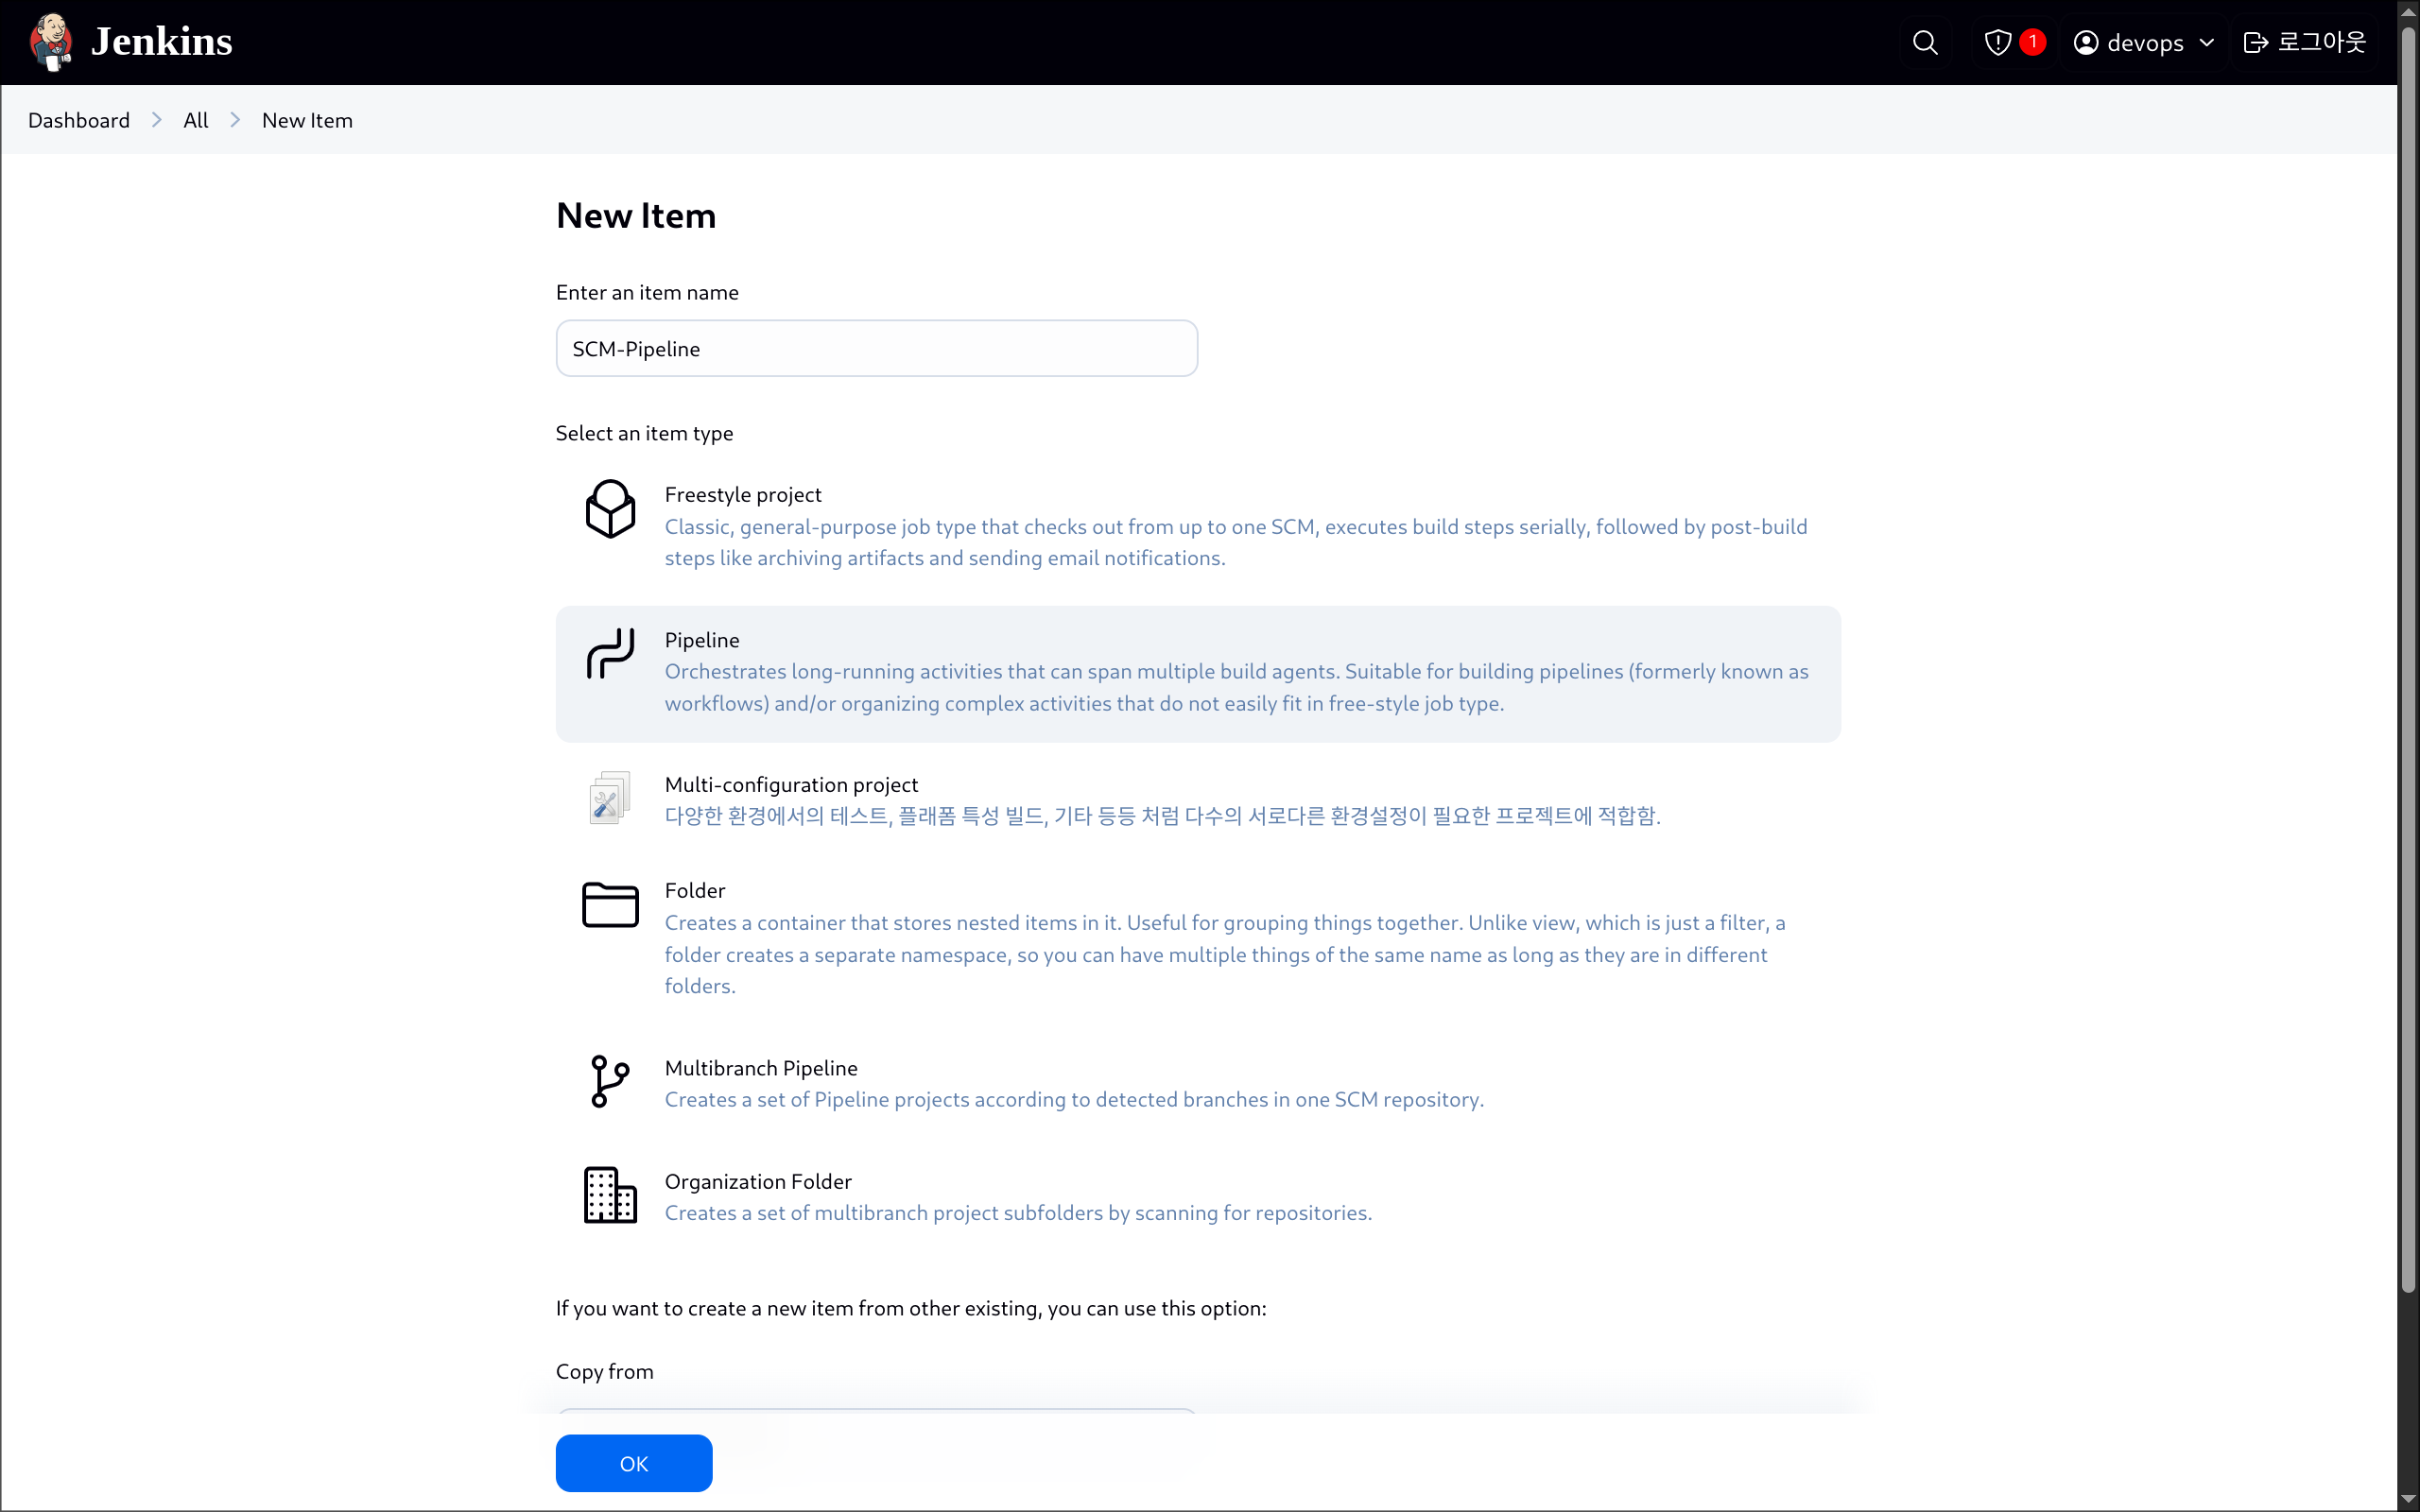The height and width of the screenshot is (1512, 2420).
Task: Choose Freestyle project item type
Action: (x=743, y=494)
